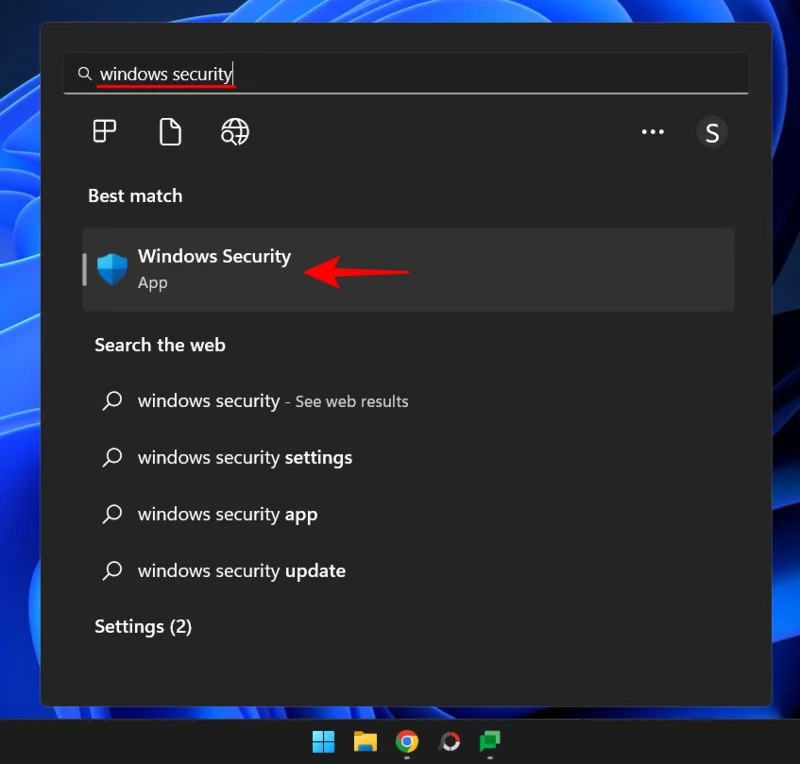
Task: Launch Google Chrome from the taskbar
Action: 406,742
